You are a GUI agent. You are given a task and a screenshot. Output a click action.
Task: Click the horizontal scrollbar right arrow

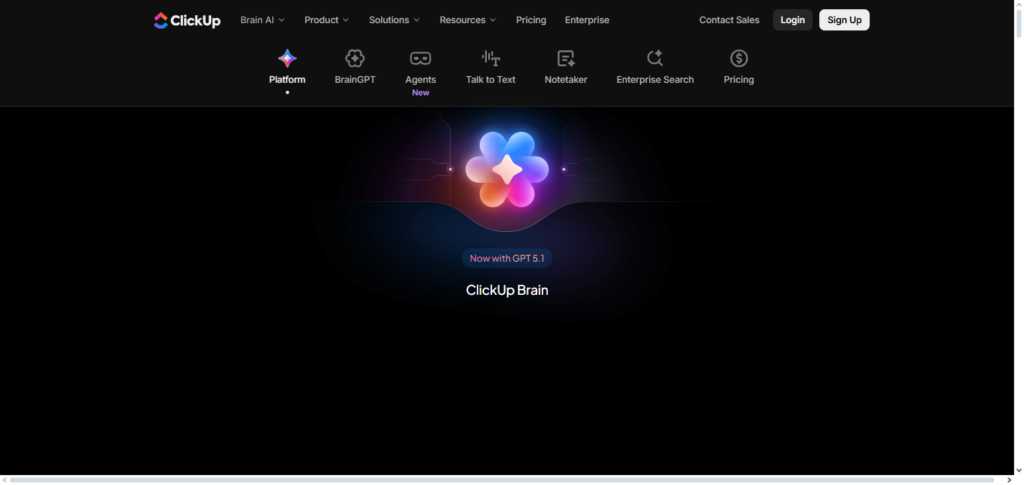tap(1009, 480)
